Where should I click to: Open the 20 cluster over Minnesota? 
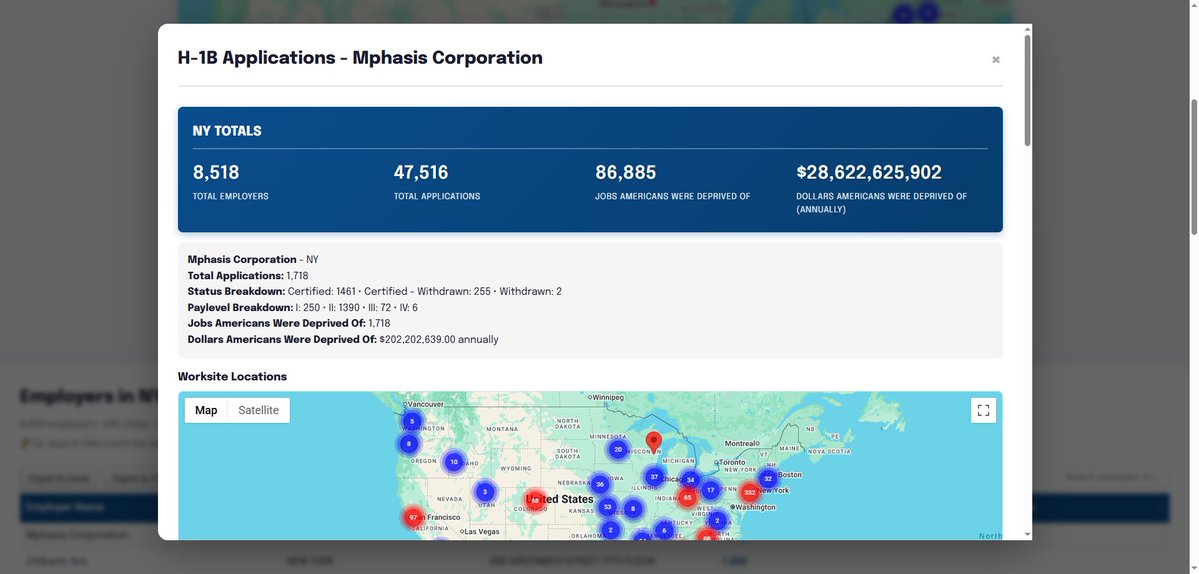click(618, 449)
